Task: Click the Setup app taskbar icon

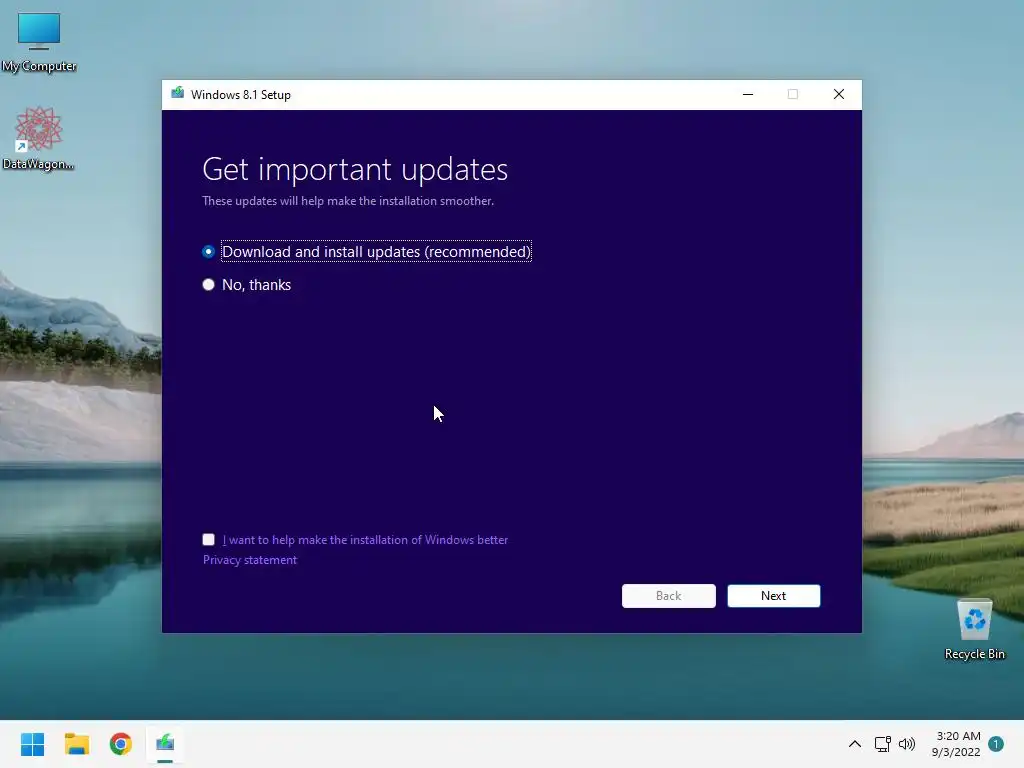Action: pyautogui.click(x=165, y=744)
